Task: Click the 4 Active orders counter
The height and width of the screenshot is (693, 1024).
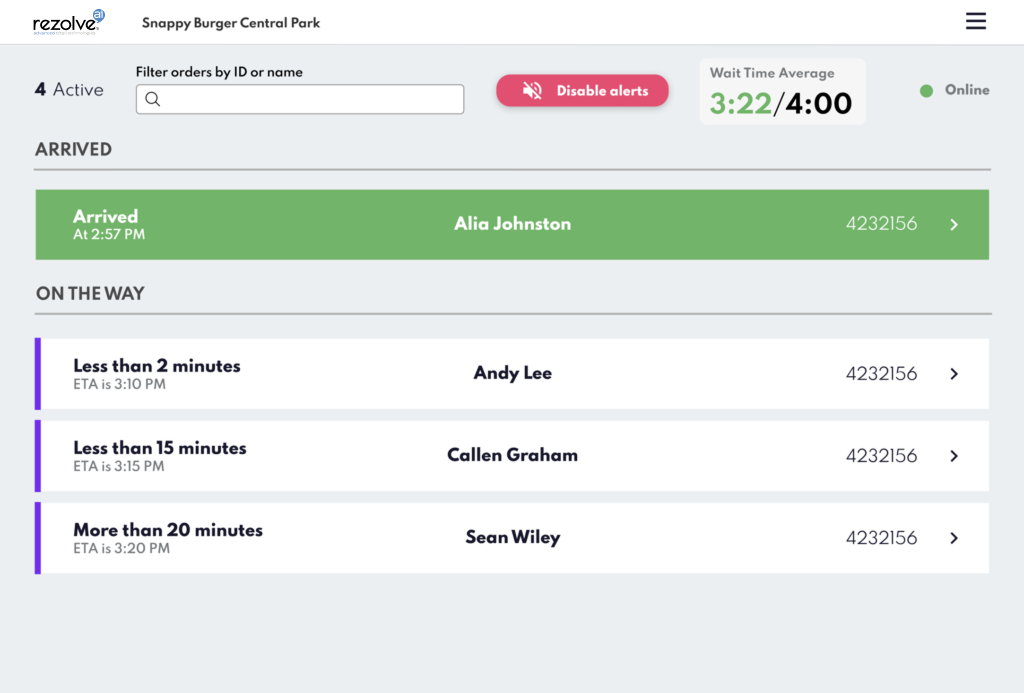Action: [x=69, y=90]
